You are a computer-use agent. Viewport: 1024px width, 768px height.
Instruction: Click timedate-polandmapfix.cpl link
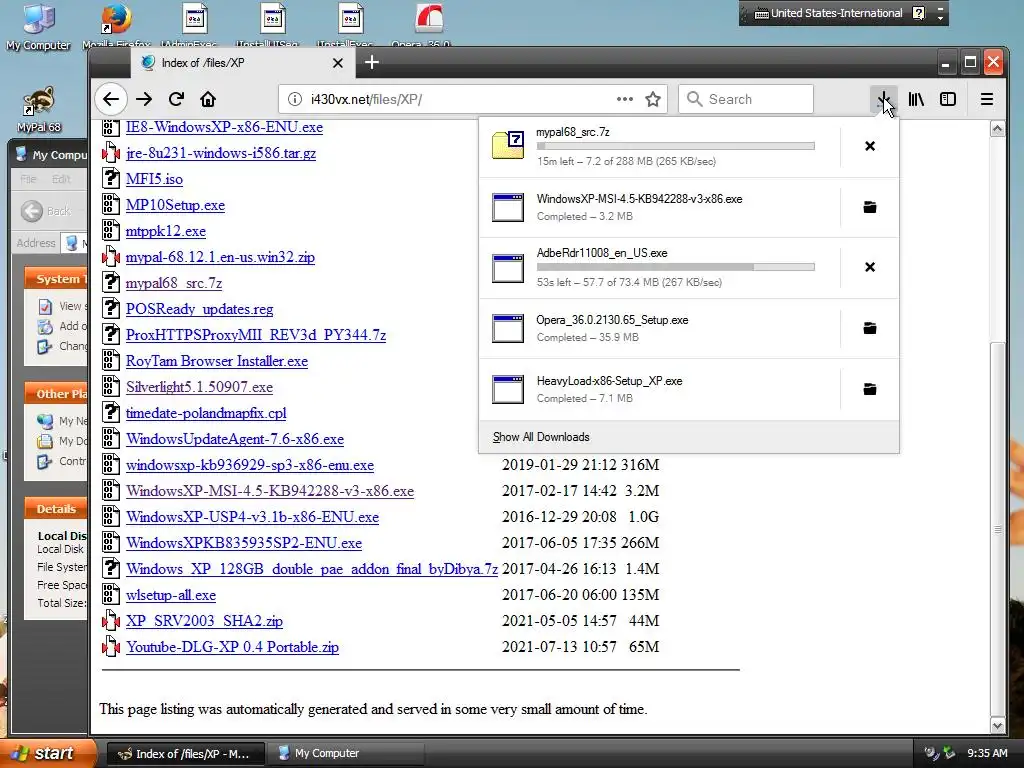(x=206, y=413)
